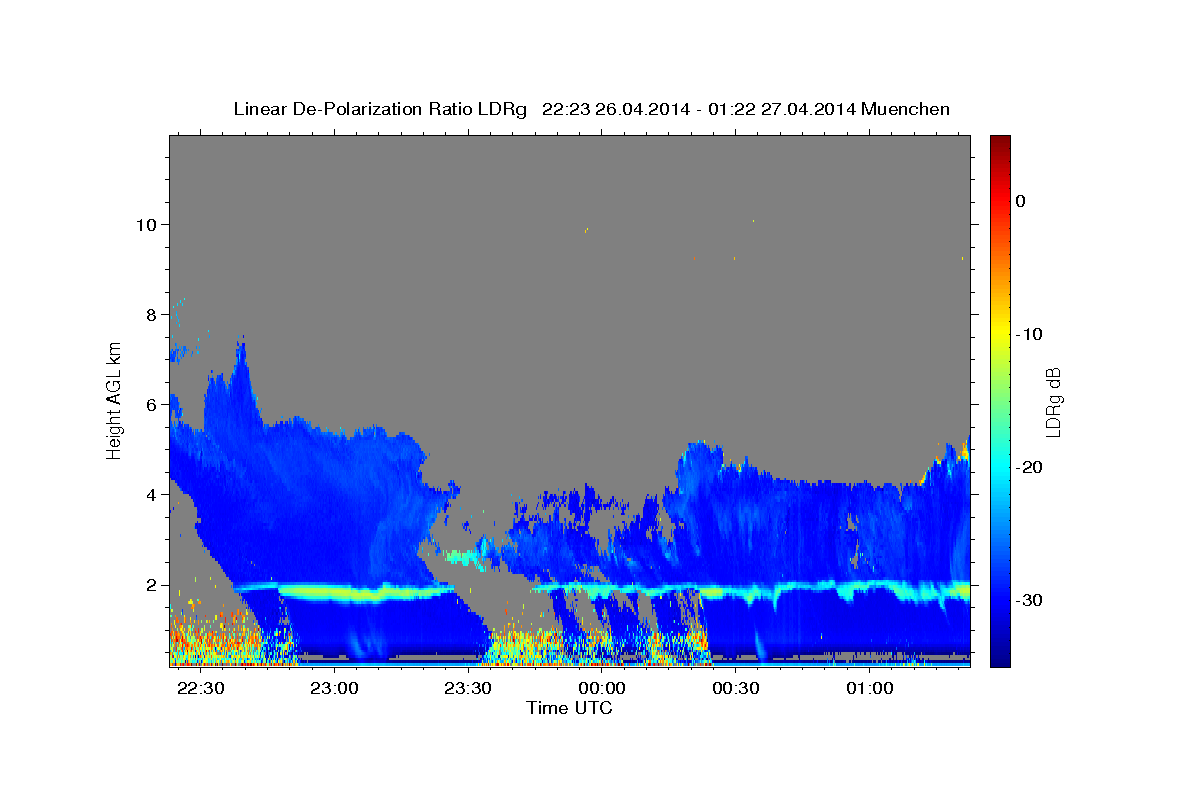Click the 'LDRg dB' colorbar label
The width and height of the screenshot is (1200, 800).
[1053, 401]
